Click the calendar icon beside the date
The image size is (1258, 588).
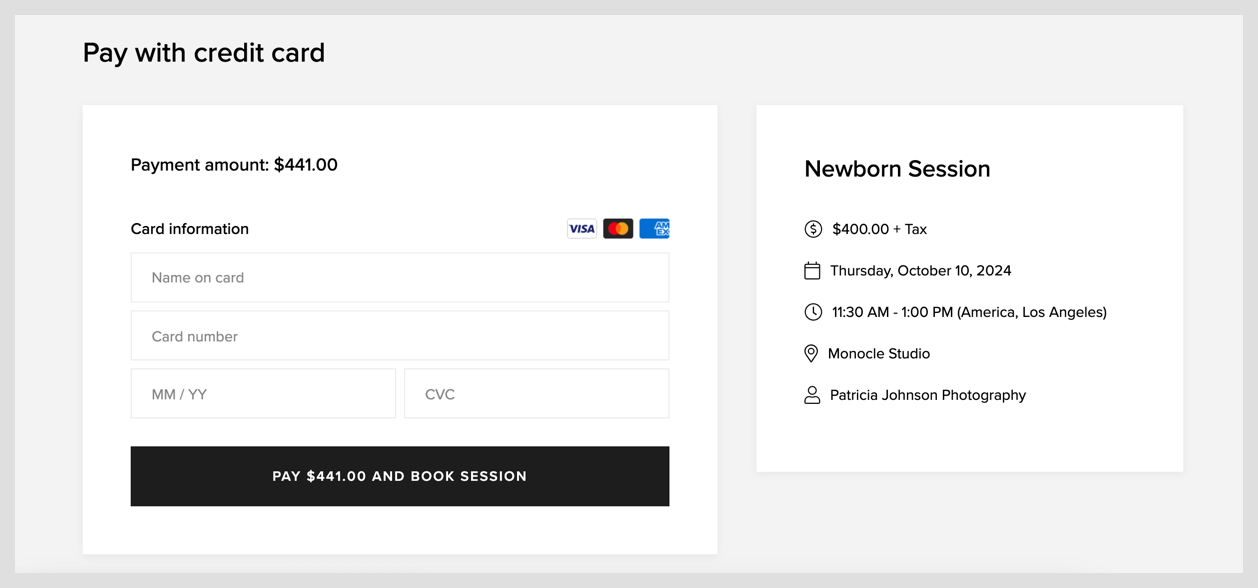(x=812, y=270)
